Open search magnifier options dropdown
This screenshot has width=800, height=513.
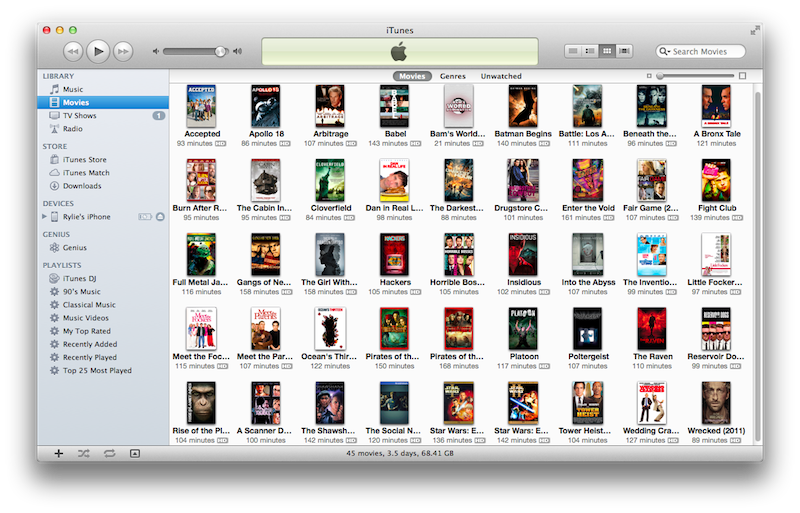pos(664,51)
